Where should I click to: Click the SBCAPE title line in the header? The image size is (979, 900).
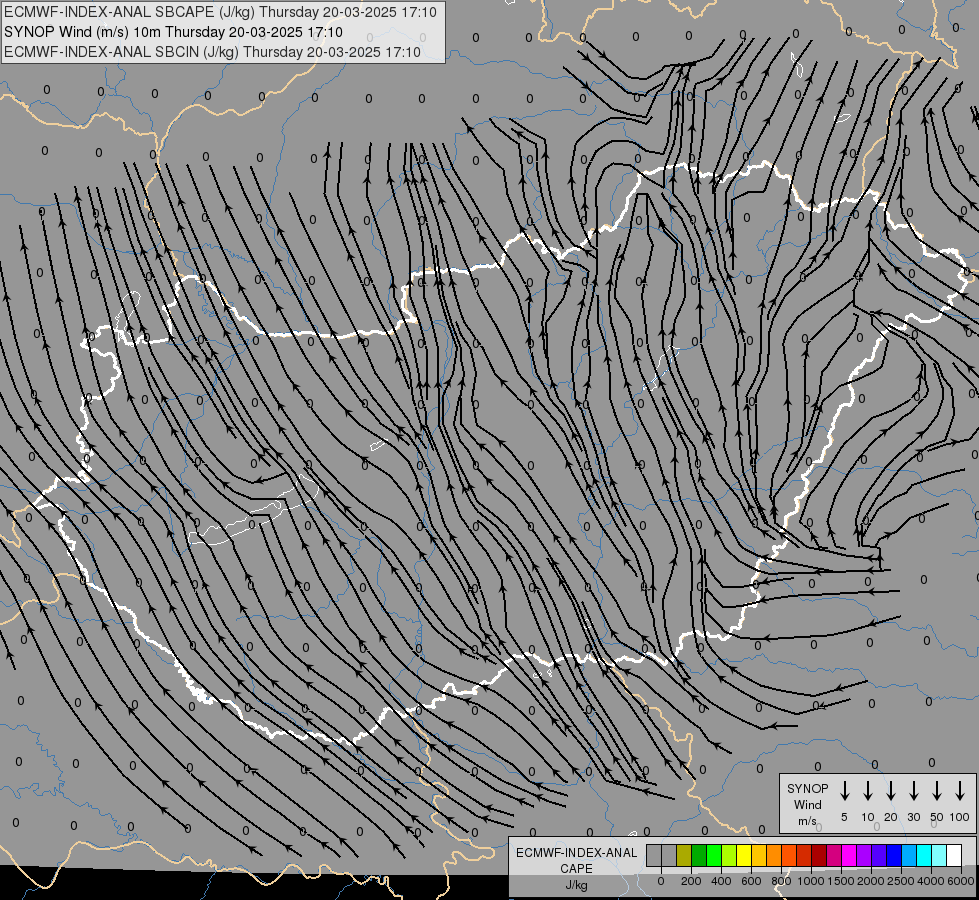(x=220, y=12)
